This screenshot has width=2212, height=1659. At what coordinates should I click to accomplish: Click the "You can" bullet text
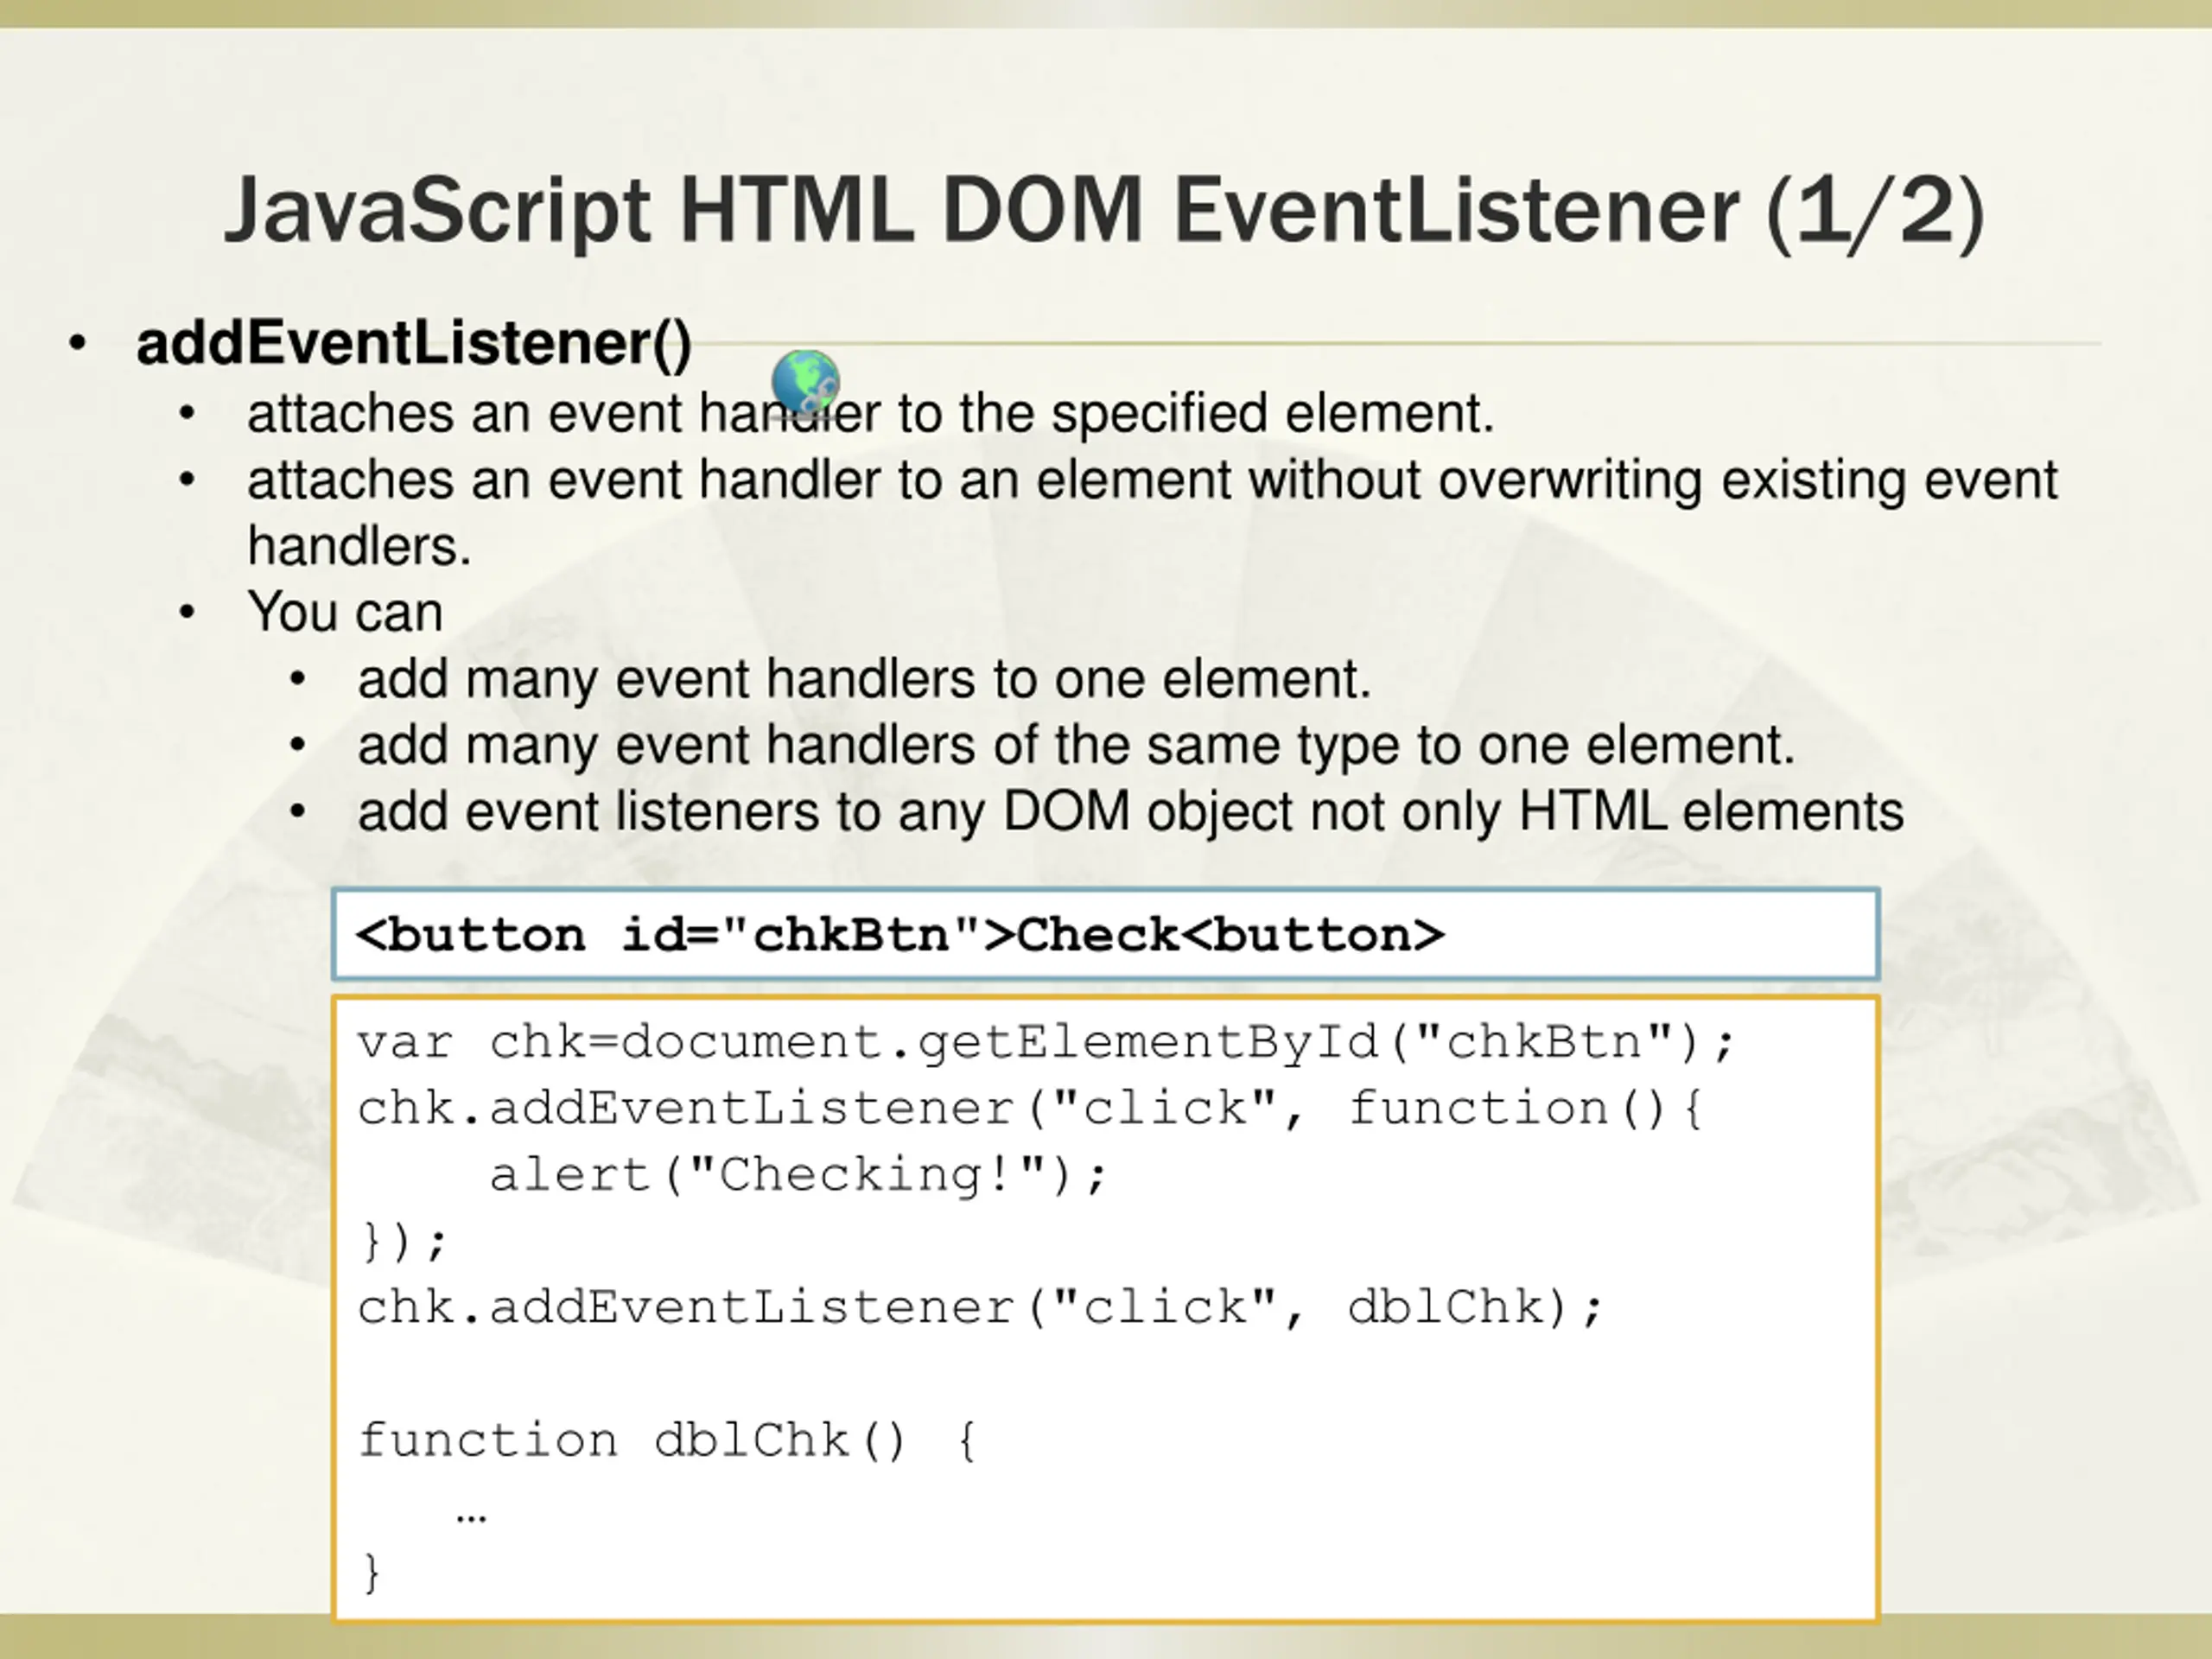[x=345, y=612]
